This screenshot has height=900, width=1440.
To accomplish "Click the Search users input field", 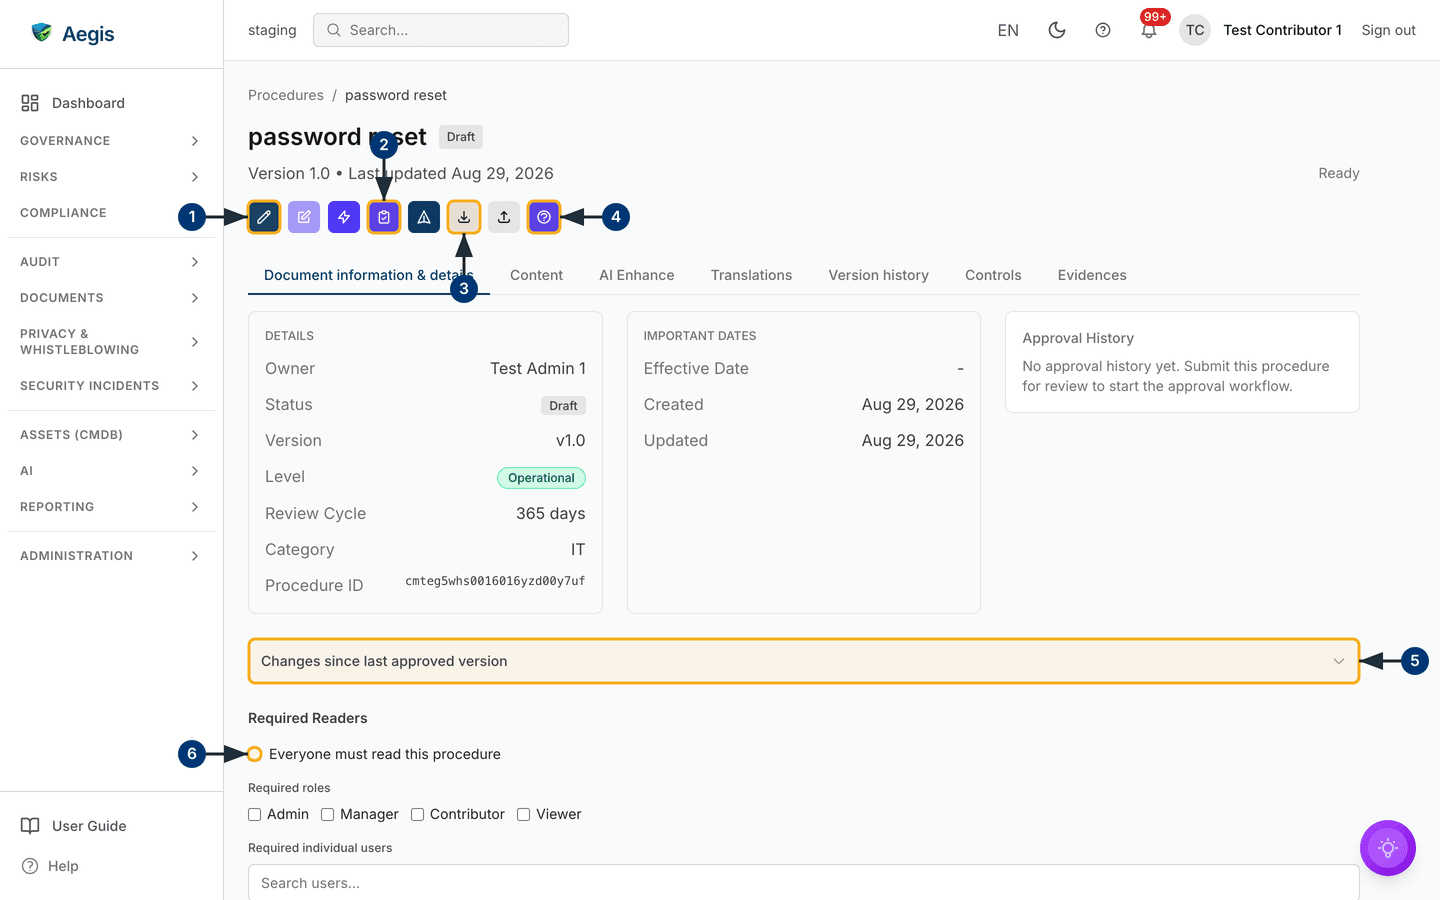I will pyautogui.click(x=804, y=883).
